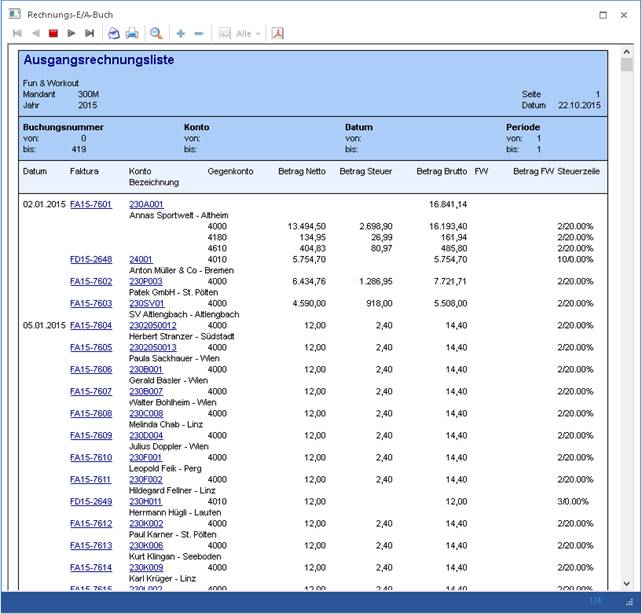Jump to last report page
This screenshot has width=642, height=614.
coord(89,33)
